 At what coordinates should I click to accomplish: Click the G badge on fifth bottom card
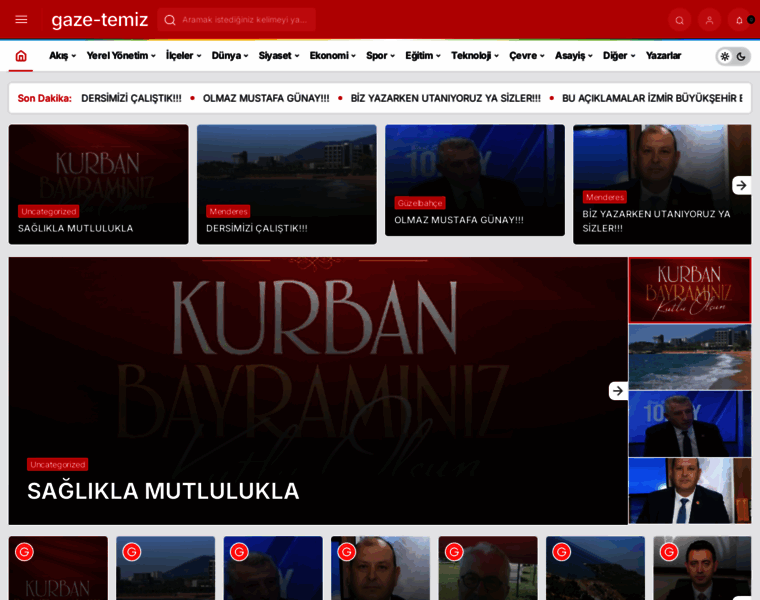click(454, 552)
